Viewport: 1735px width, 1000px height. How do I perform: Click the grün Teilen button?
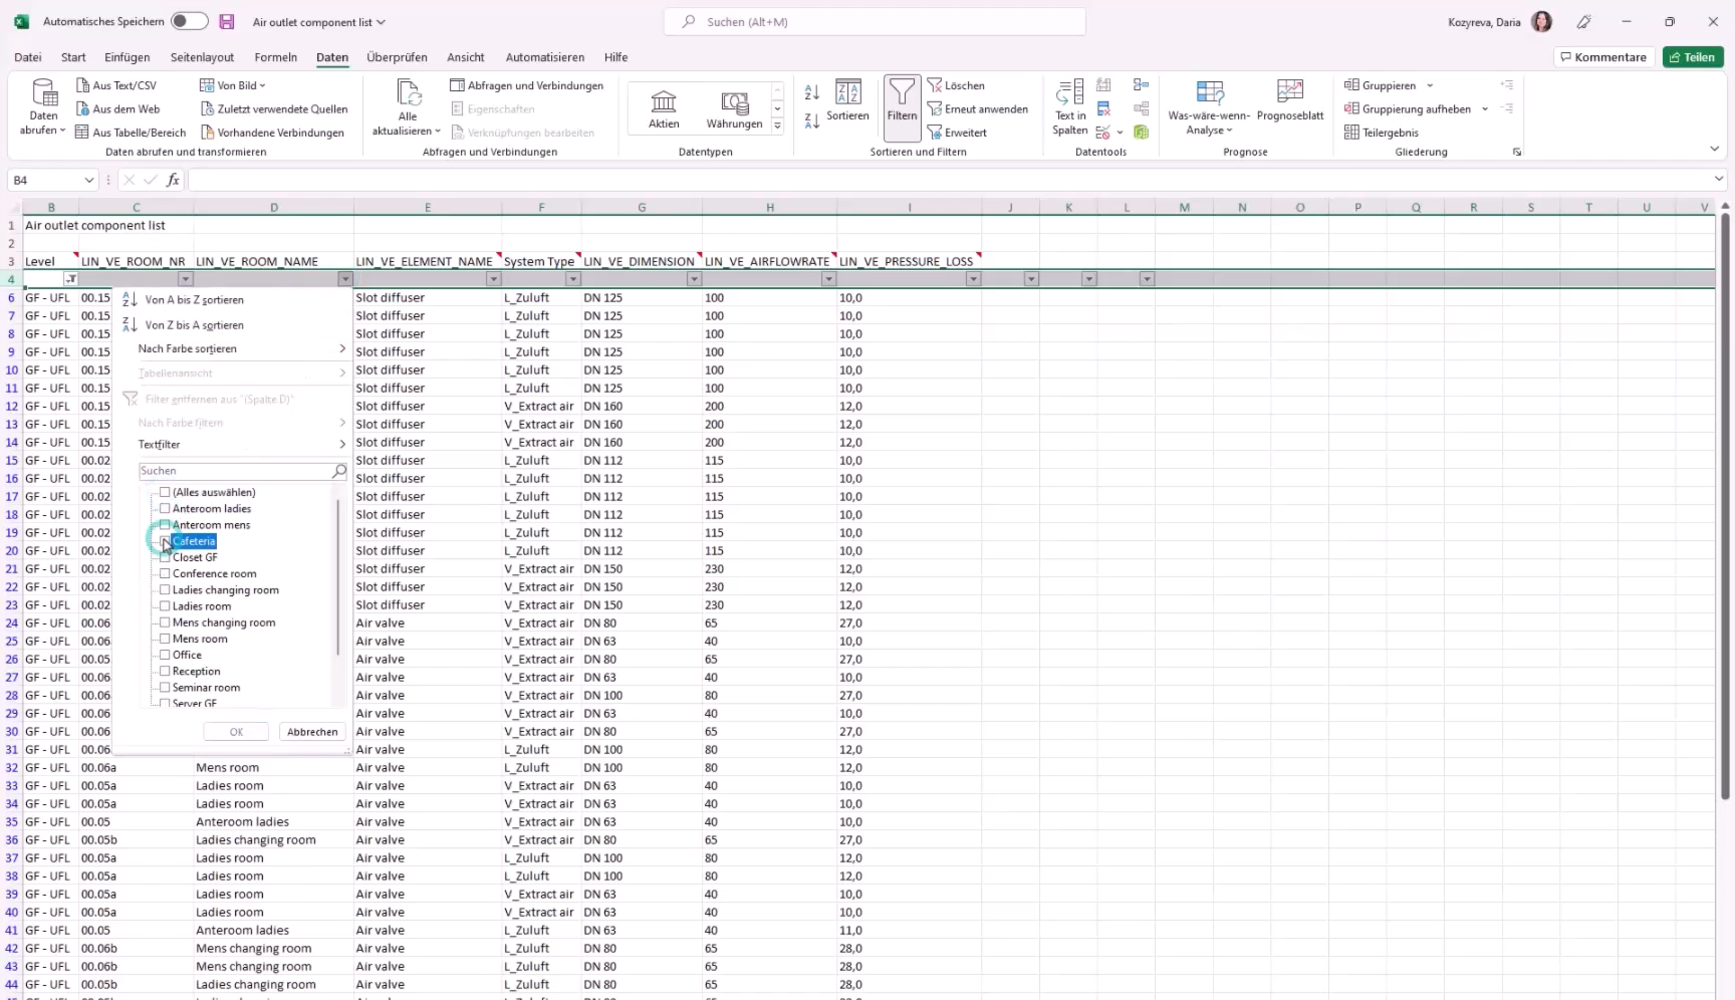tap(1692, 57)
